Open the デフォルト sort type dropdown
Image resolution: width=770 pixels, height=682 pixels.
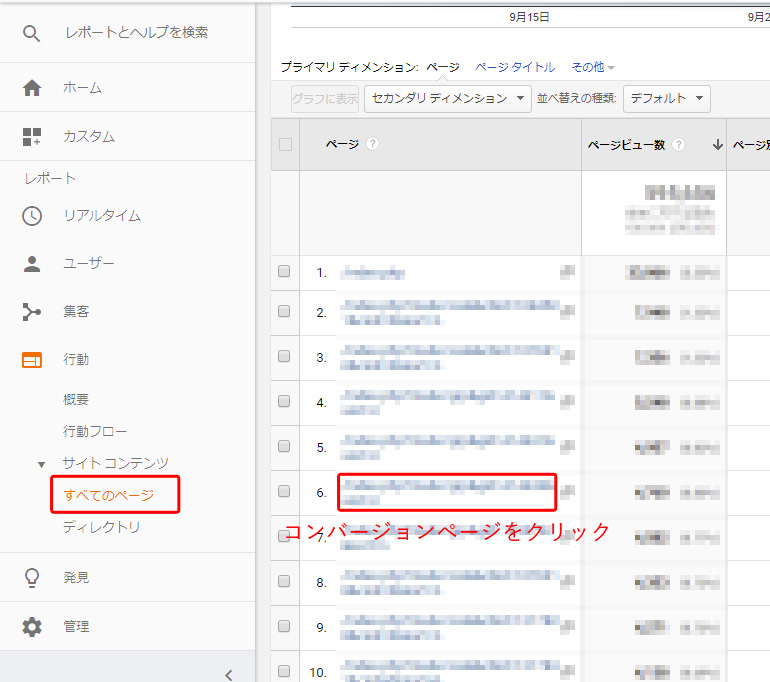666,98
